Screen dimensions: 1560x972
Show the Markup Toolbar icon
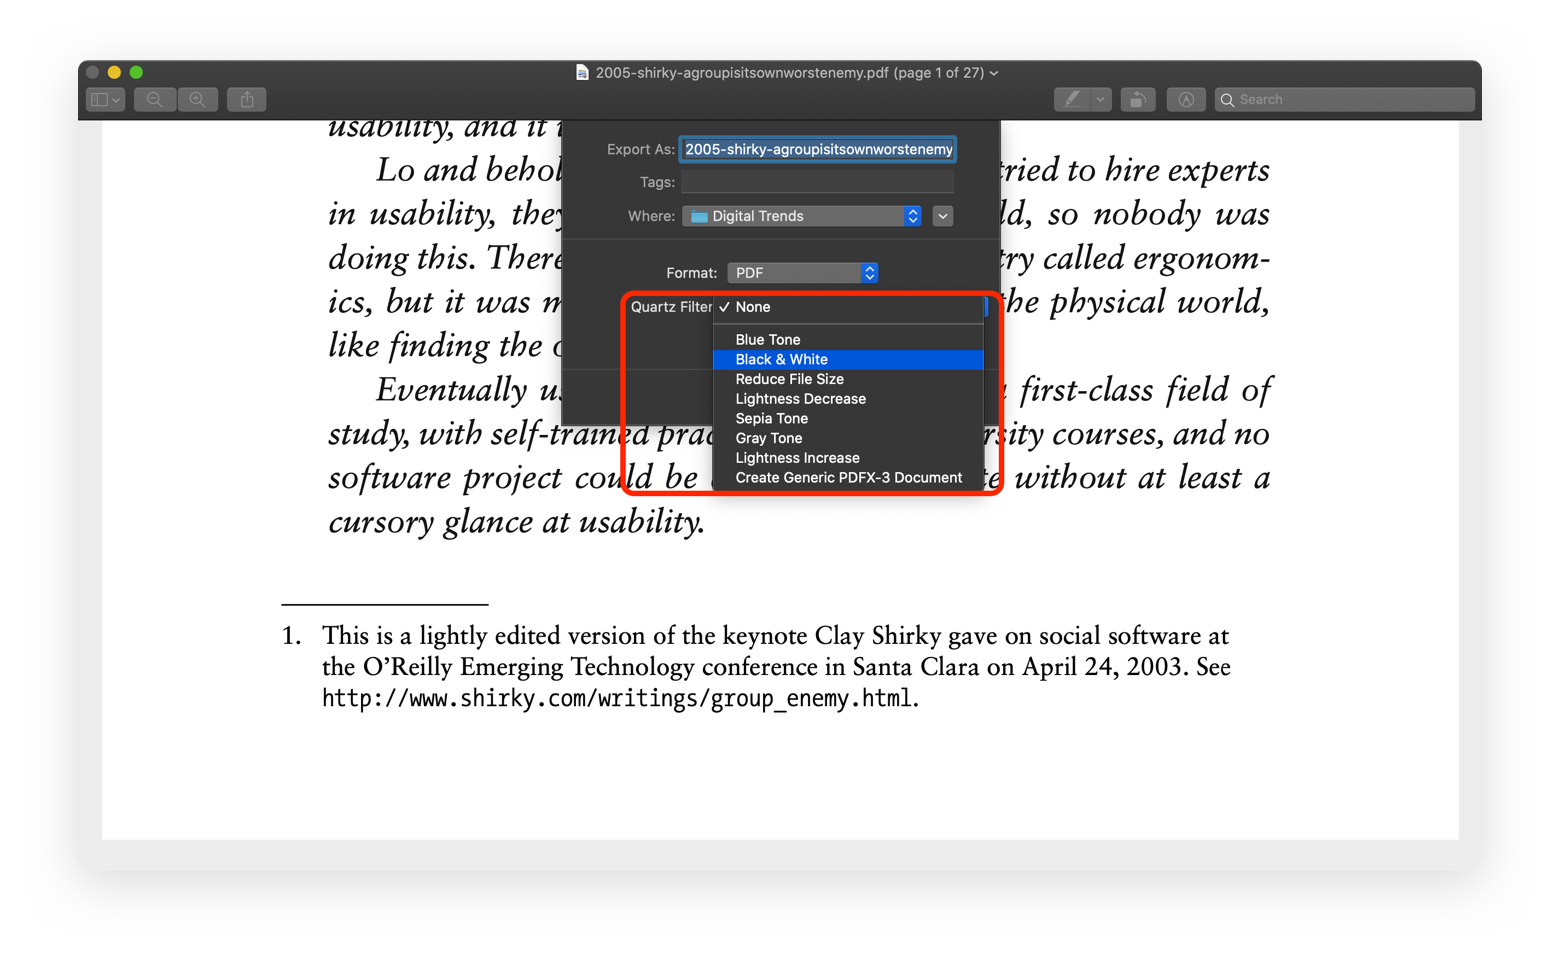(1186, 99)
